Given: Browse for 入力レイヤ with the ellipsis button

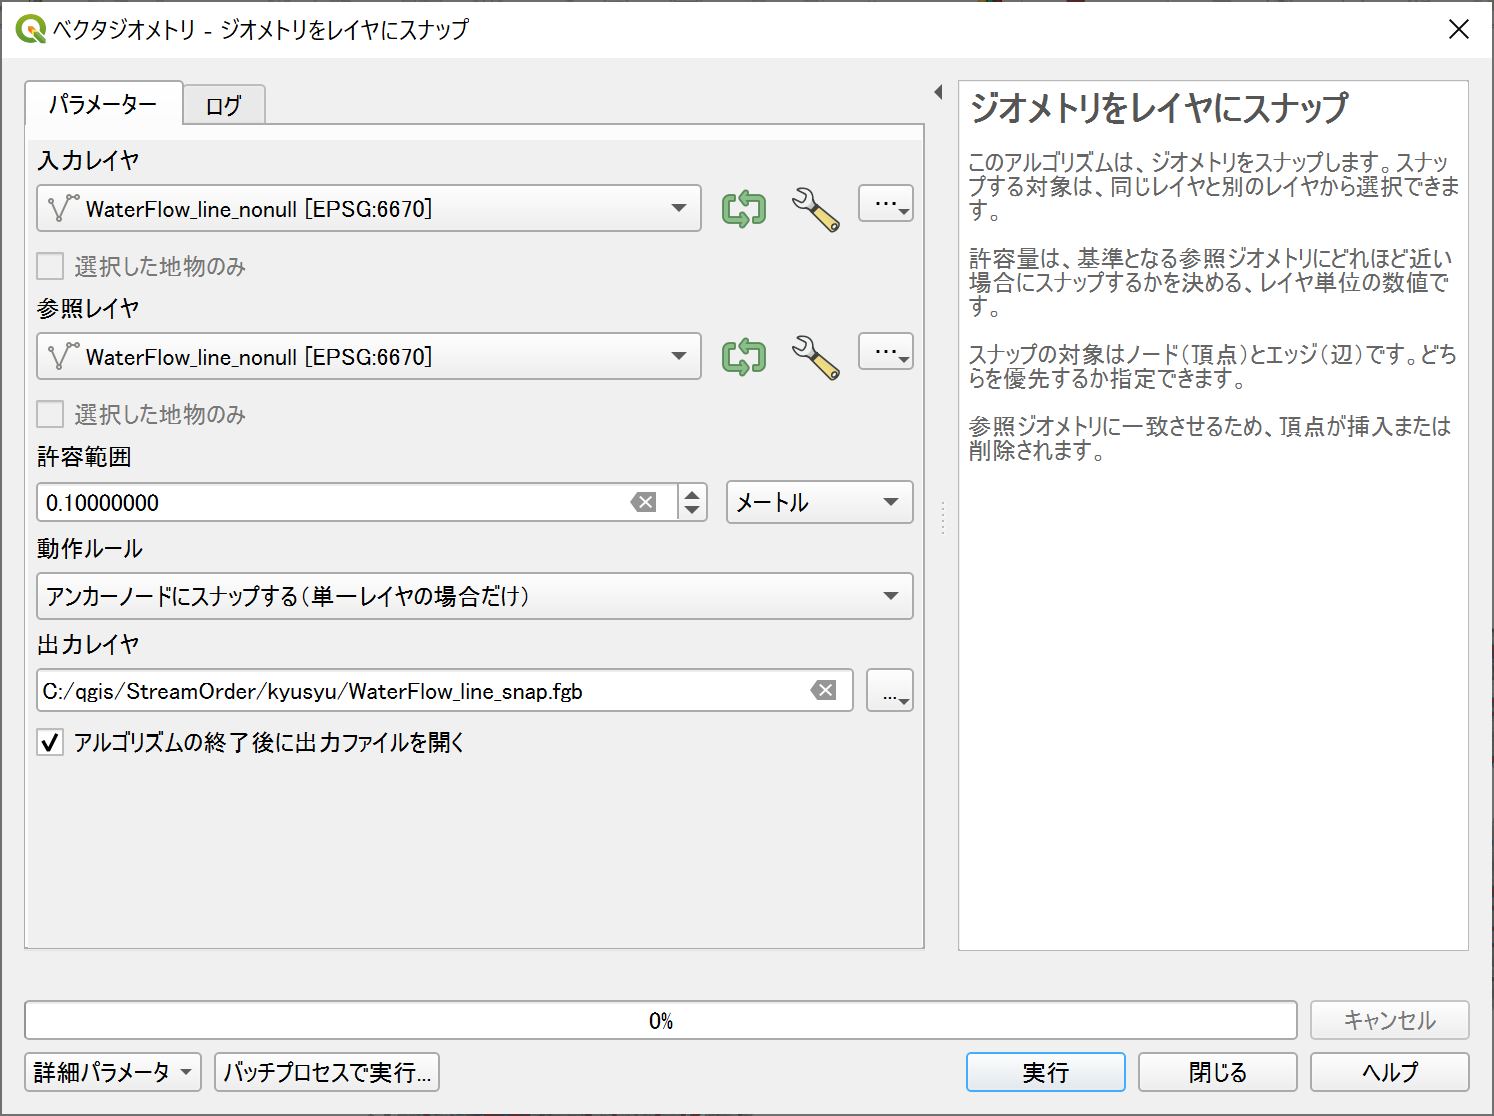Looking at the screenshot, I should [x=886, y=204].
